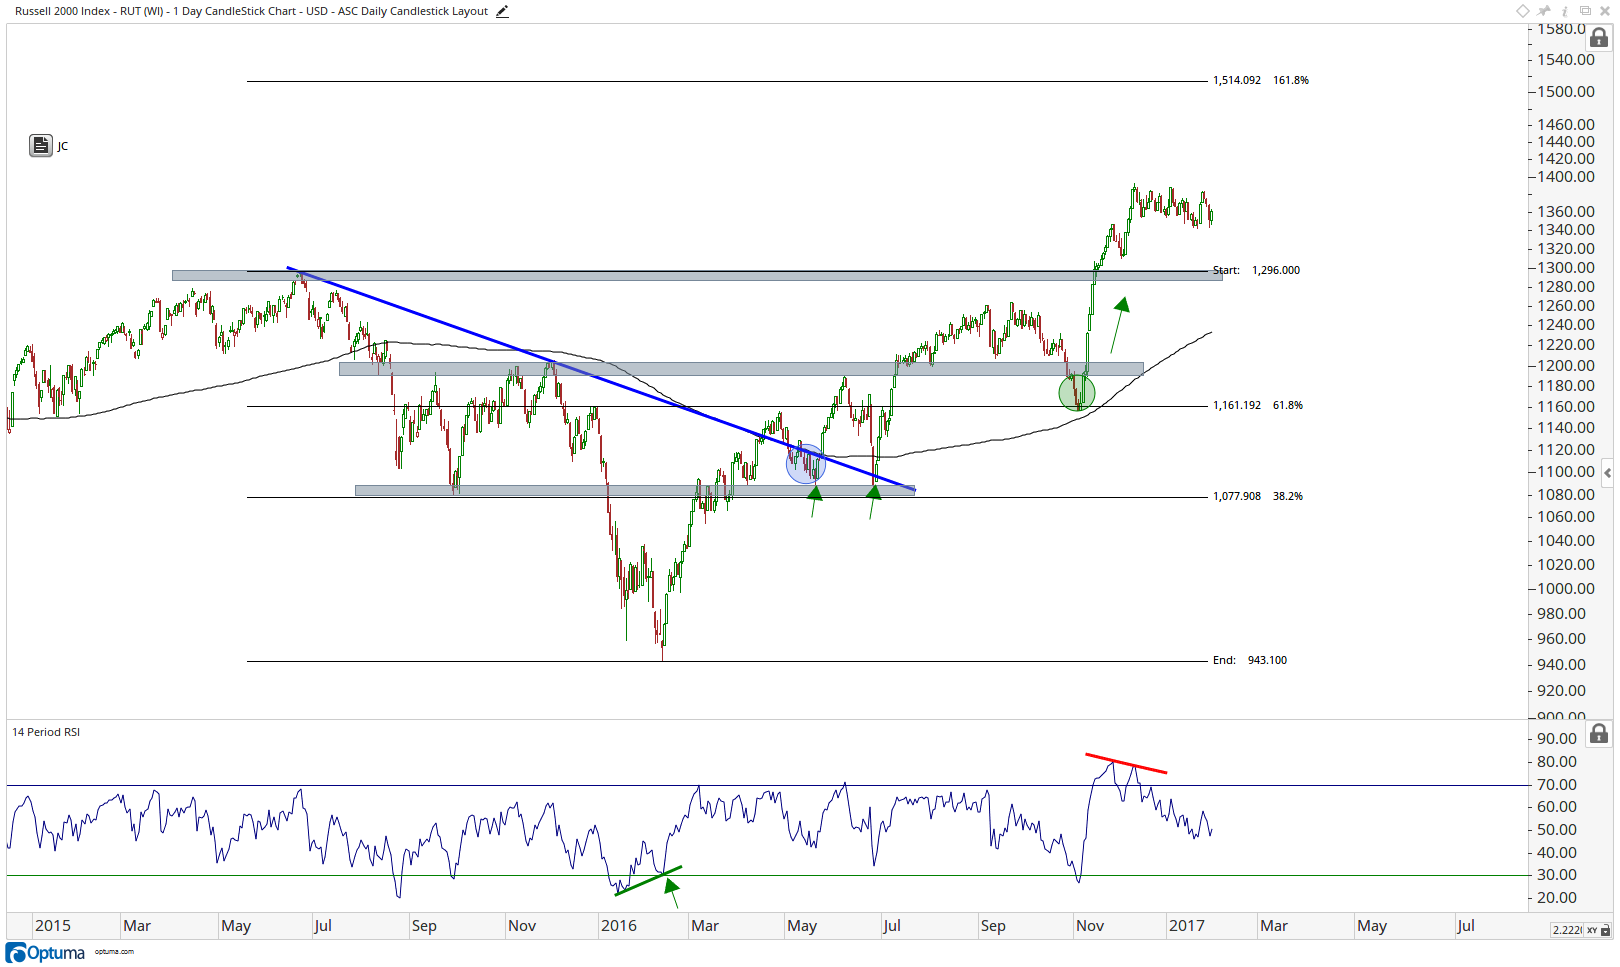Expand the collapsed right side panel arrow
The width and height of the screenshot is (1620, 967).
tap(1607, 473)
